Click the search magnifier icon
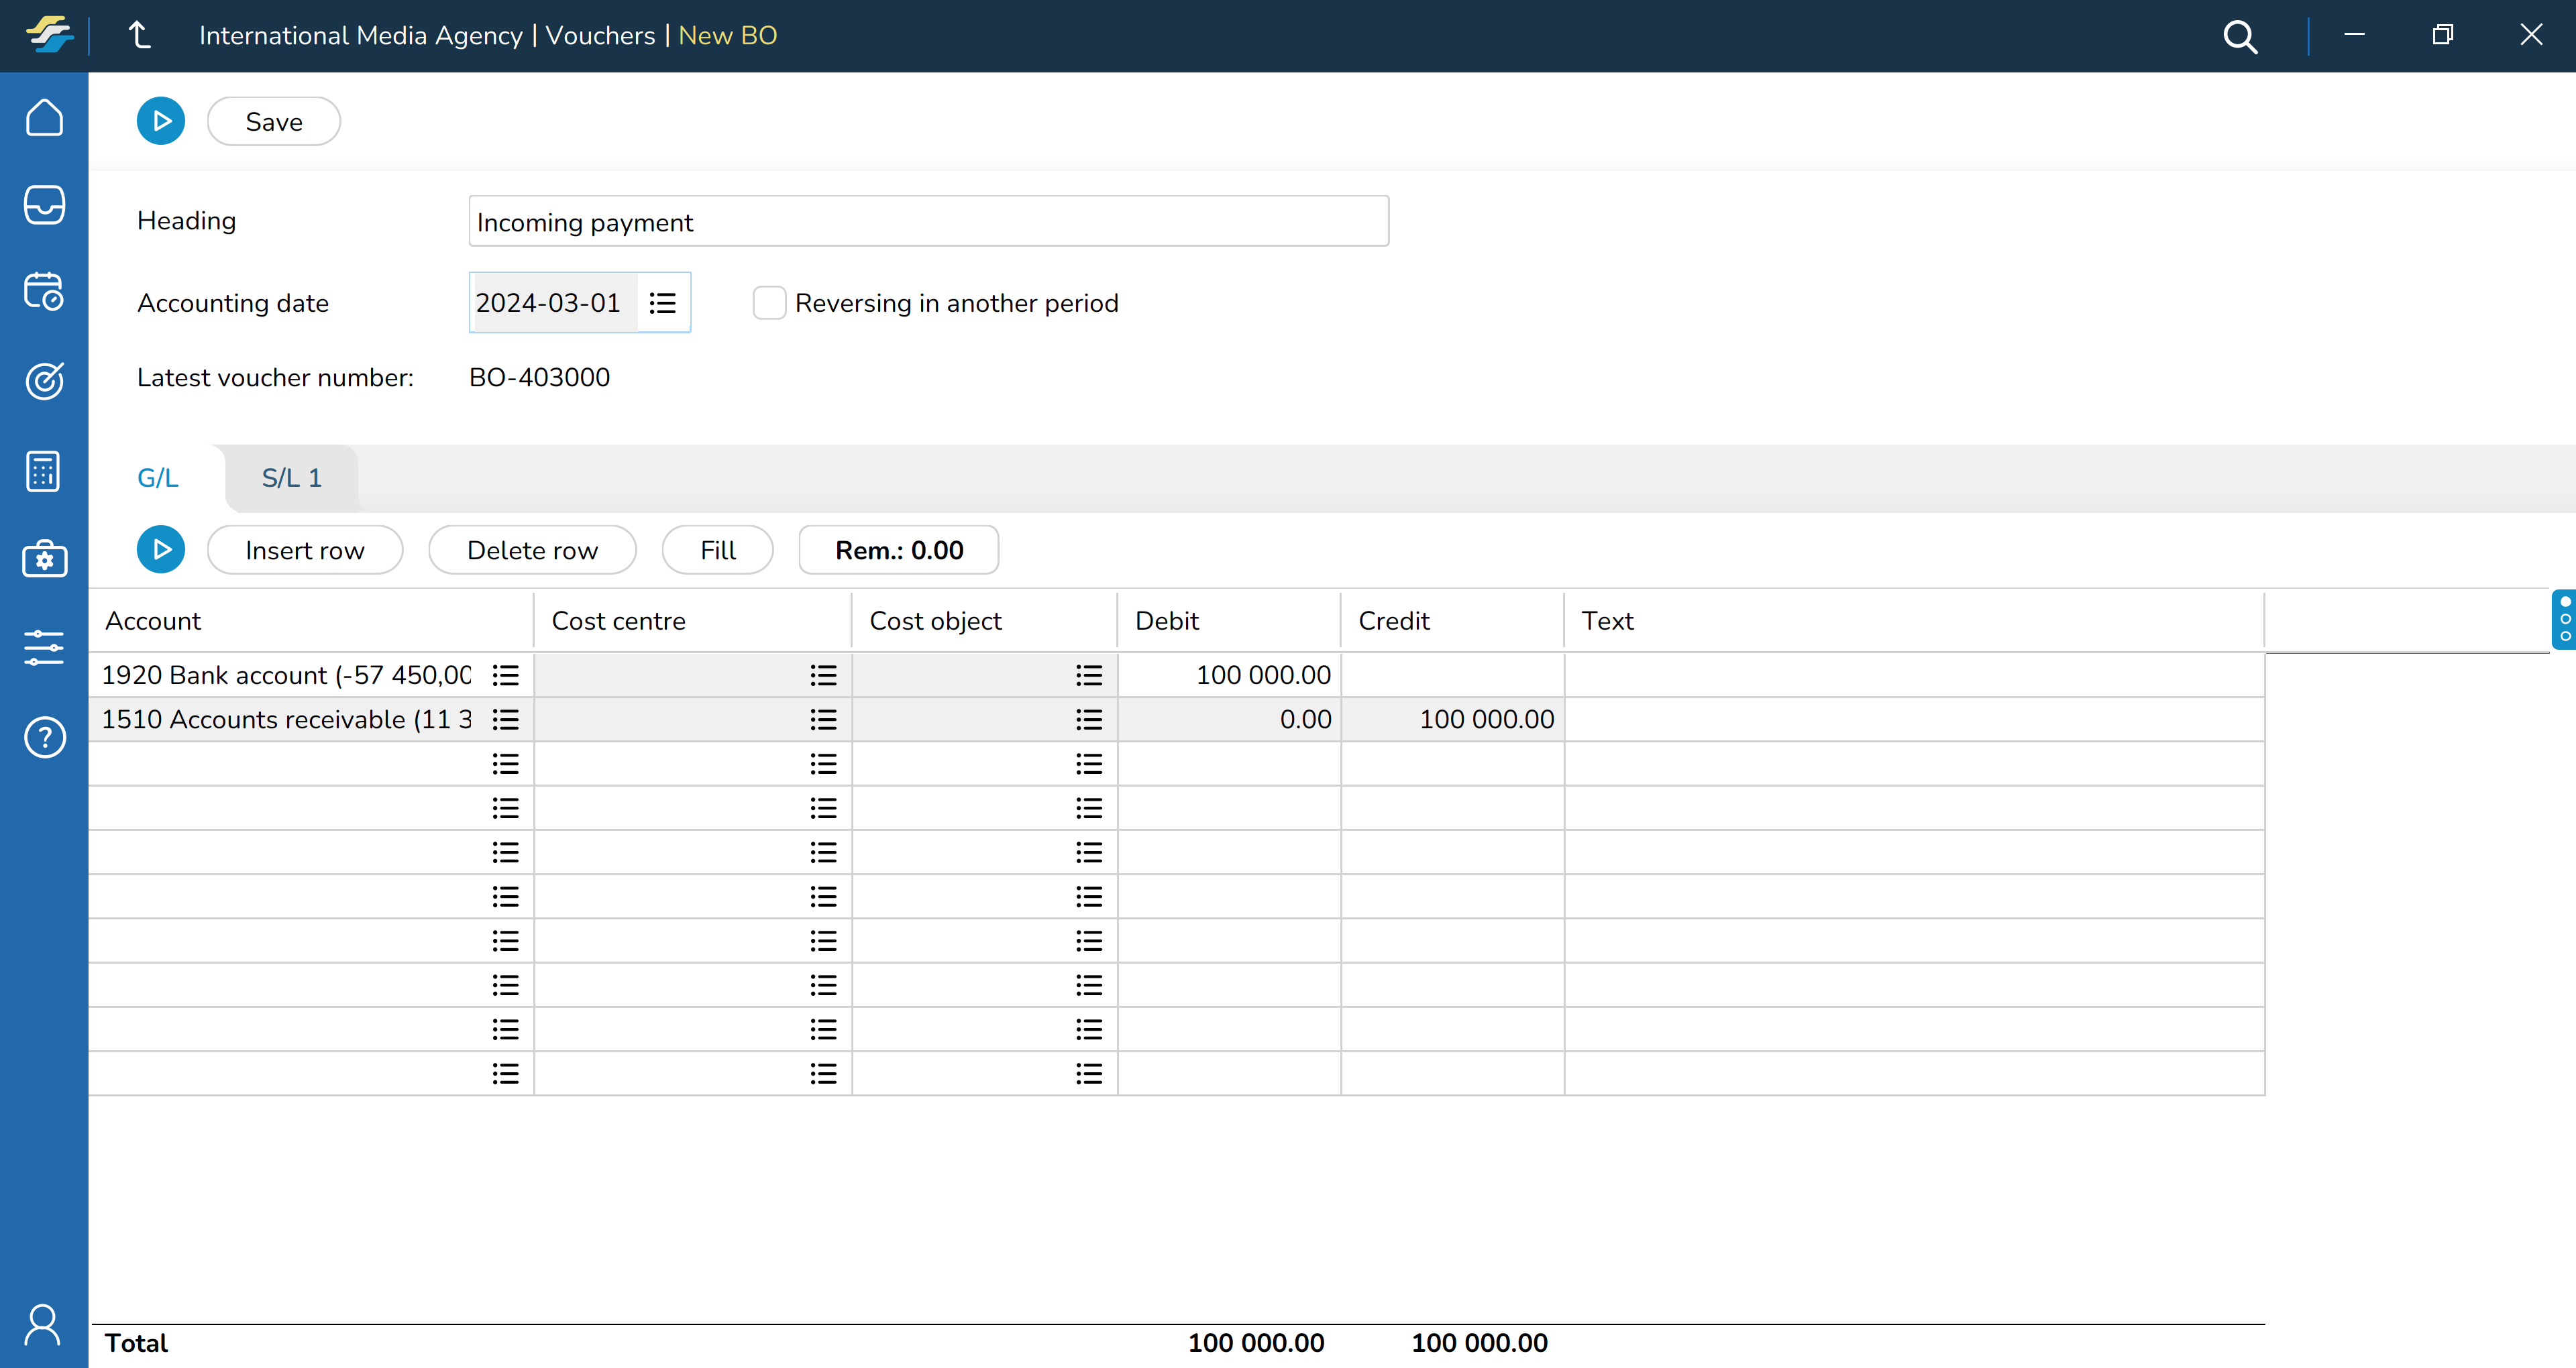This screenshot has width=2576, height=1368. coord(2239,37)
